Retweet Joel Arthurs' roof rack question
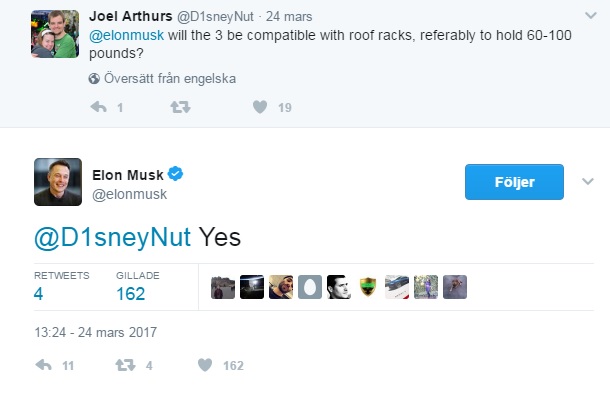This screenshot has width=610, height=395. (x=181, y=107)
